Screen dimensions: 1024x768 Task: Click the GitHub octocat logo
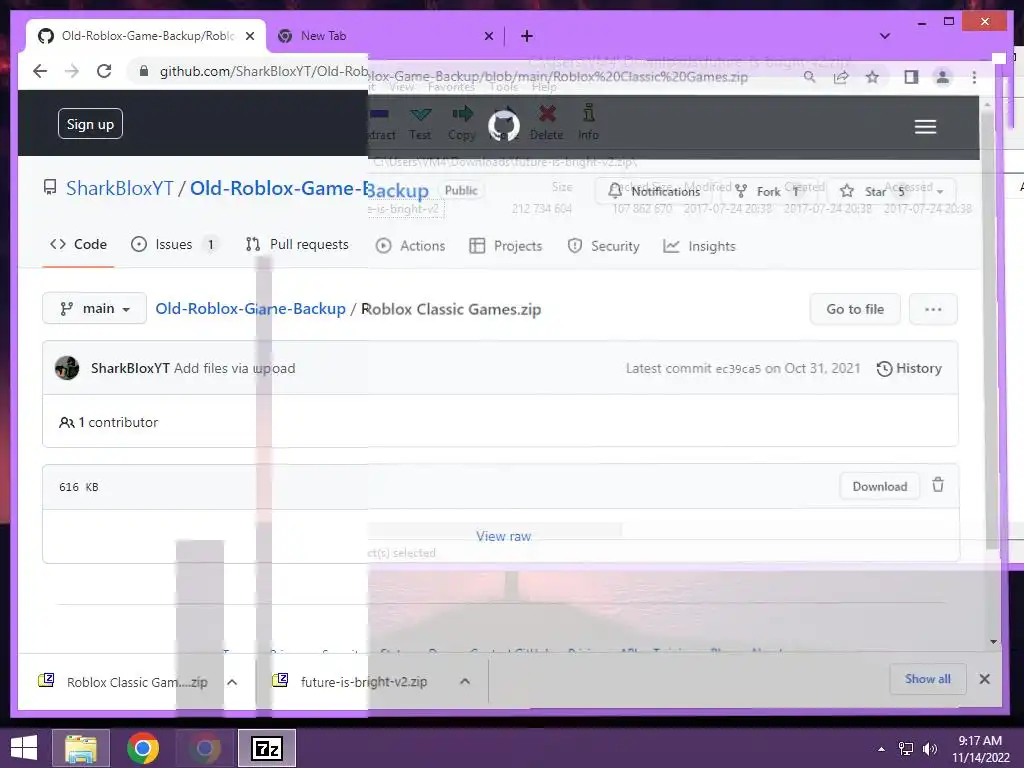point(504,125)
